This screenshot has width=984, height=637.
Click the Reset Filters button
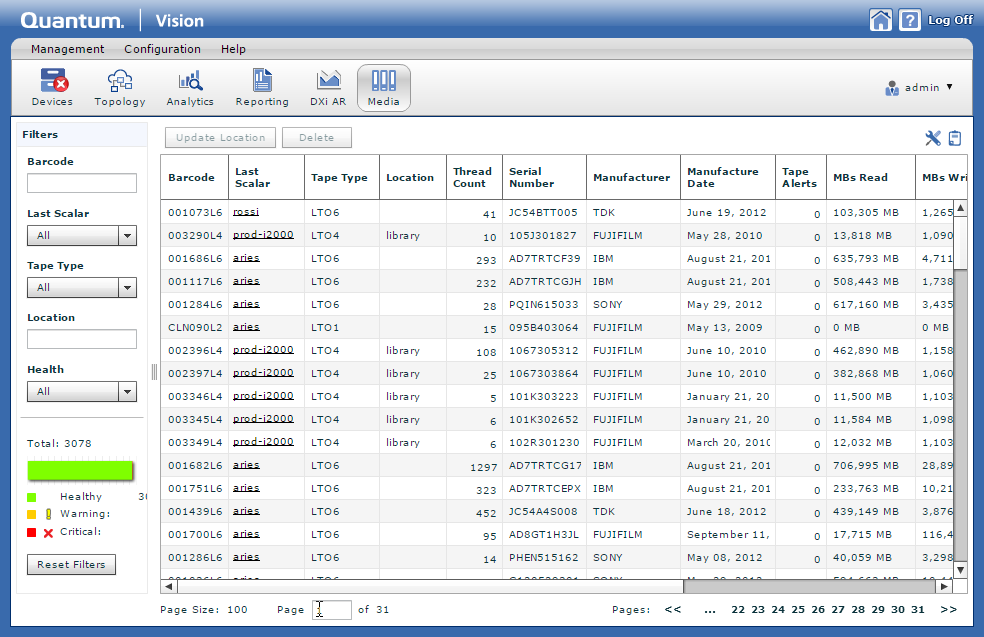72,564
